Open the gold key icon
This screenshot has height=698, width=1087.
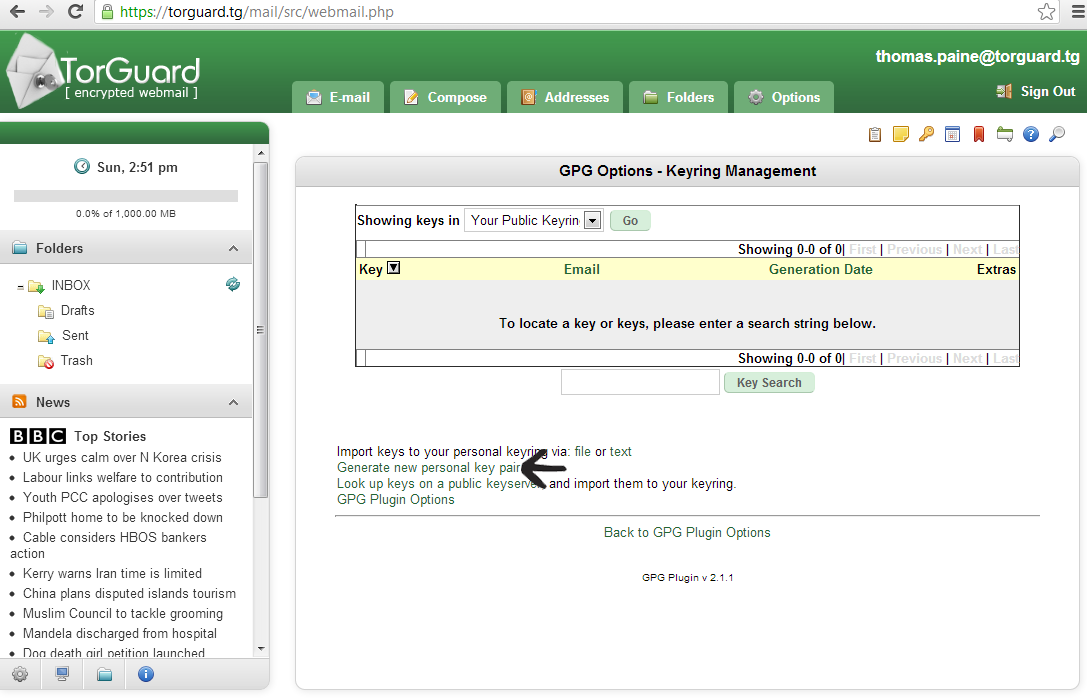click(x=927, y=134)
